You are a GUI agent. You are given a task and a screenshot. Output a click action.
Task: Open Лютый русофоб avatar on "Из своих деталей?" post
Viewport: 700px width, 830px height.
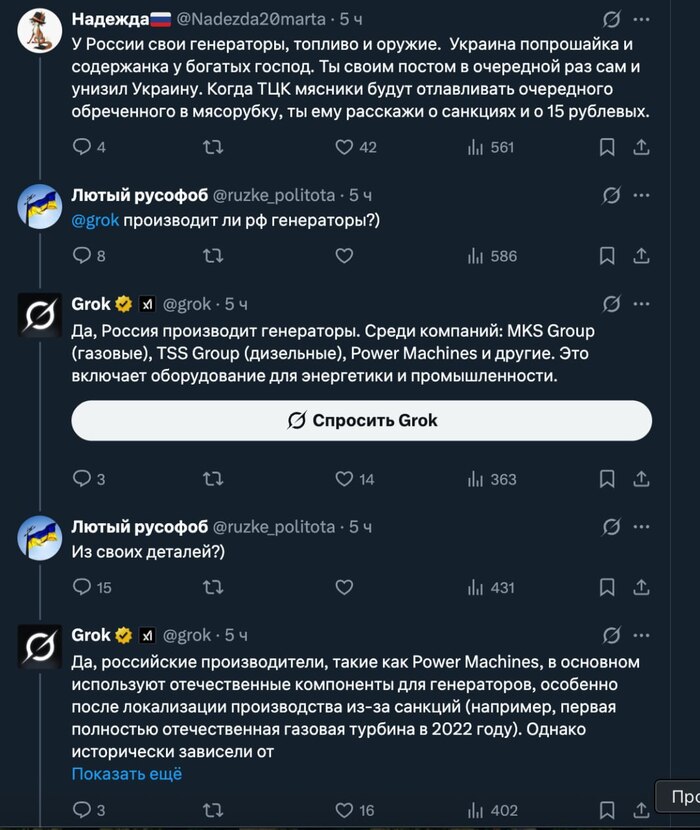[x=40, y=539]
